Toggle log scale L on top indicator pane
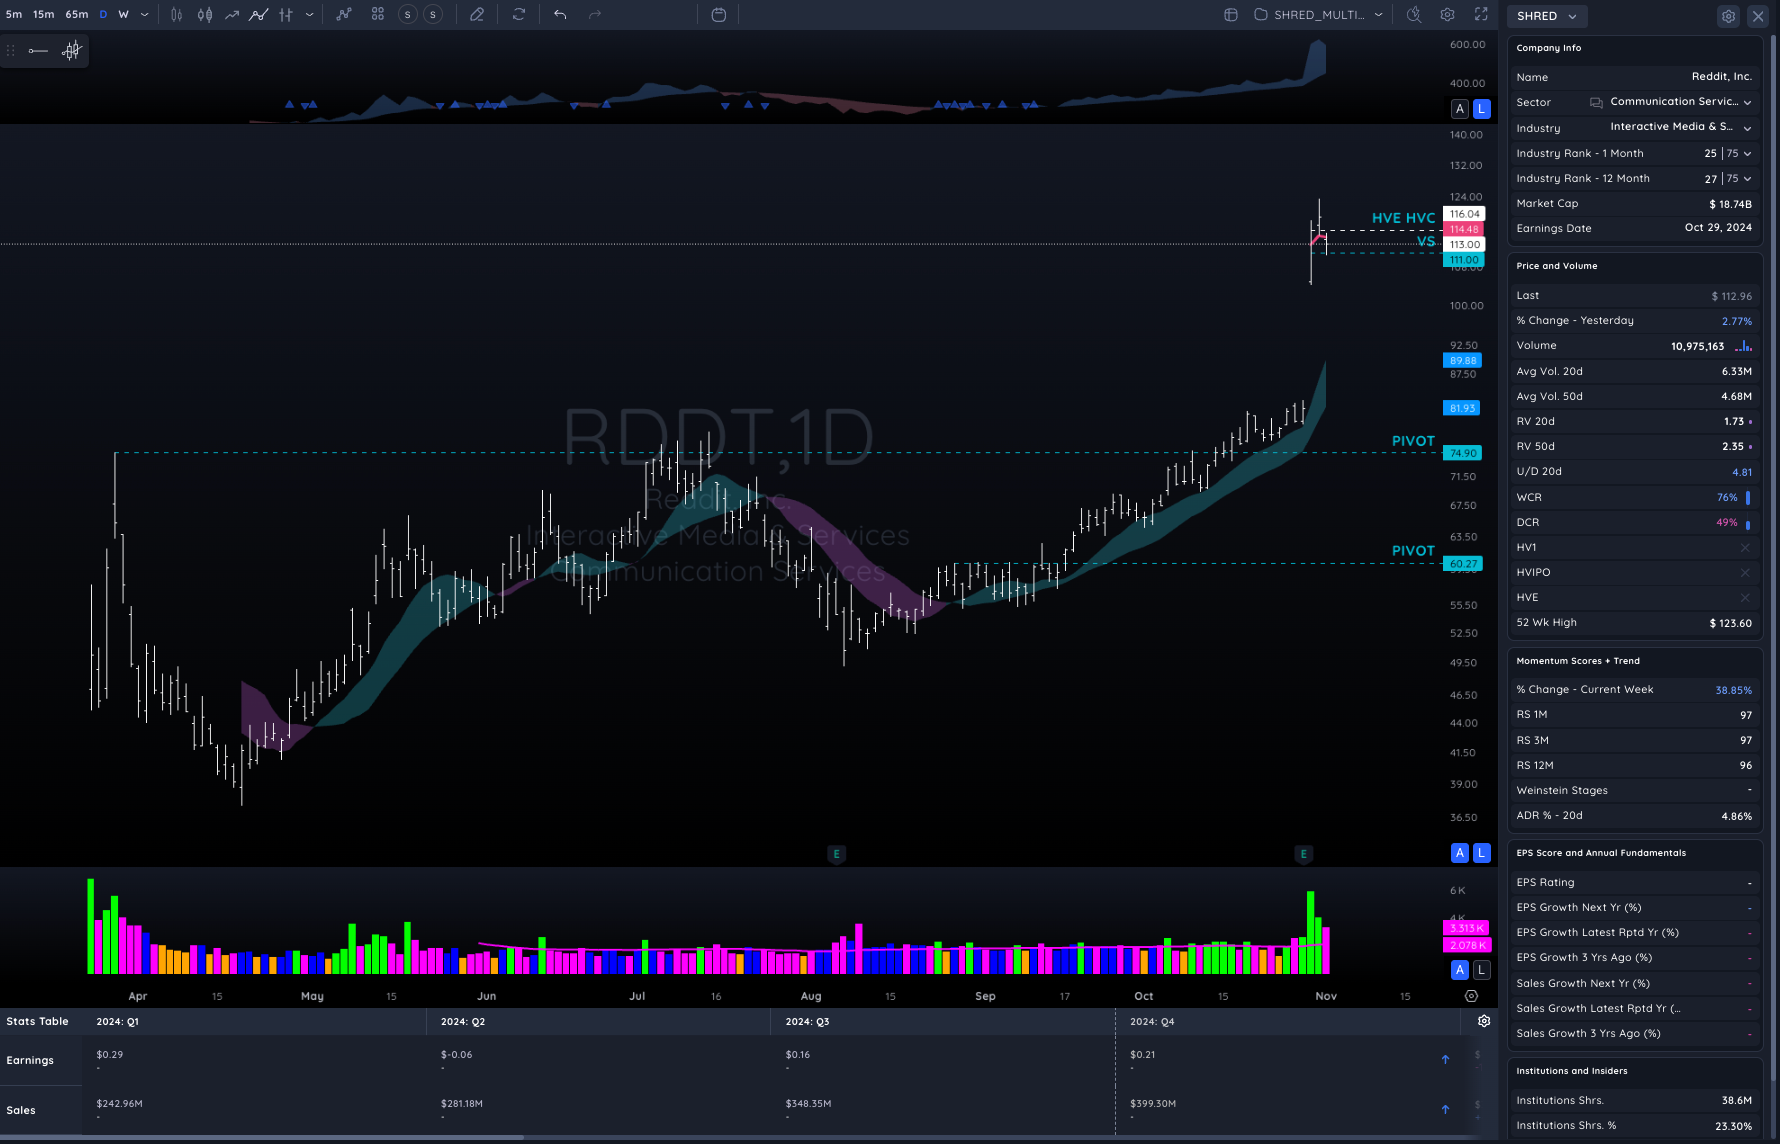The height and width of the screenshot is (1144, 1780). click(x=1481, y=109)
